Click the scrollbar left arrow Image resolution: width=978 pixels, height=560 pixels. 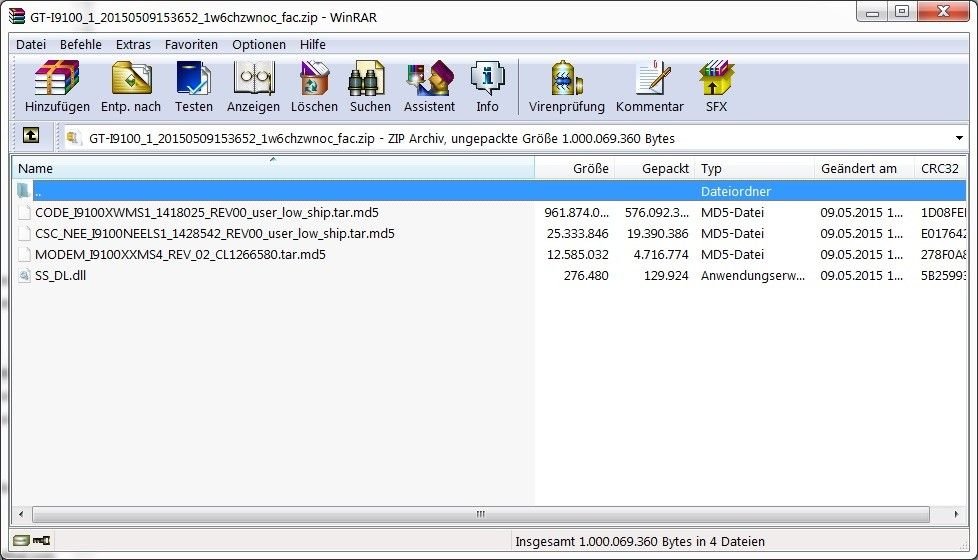click(x=21, y=514)
